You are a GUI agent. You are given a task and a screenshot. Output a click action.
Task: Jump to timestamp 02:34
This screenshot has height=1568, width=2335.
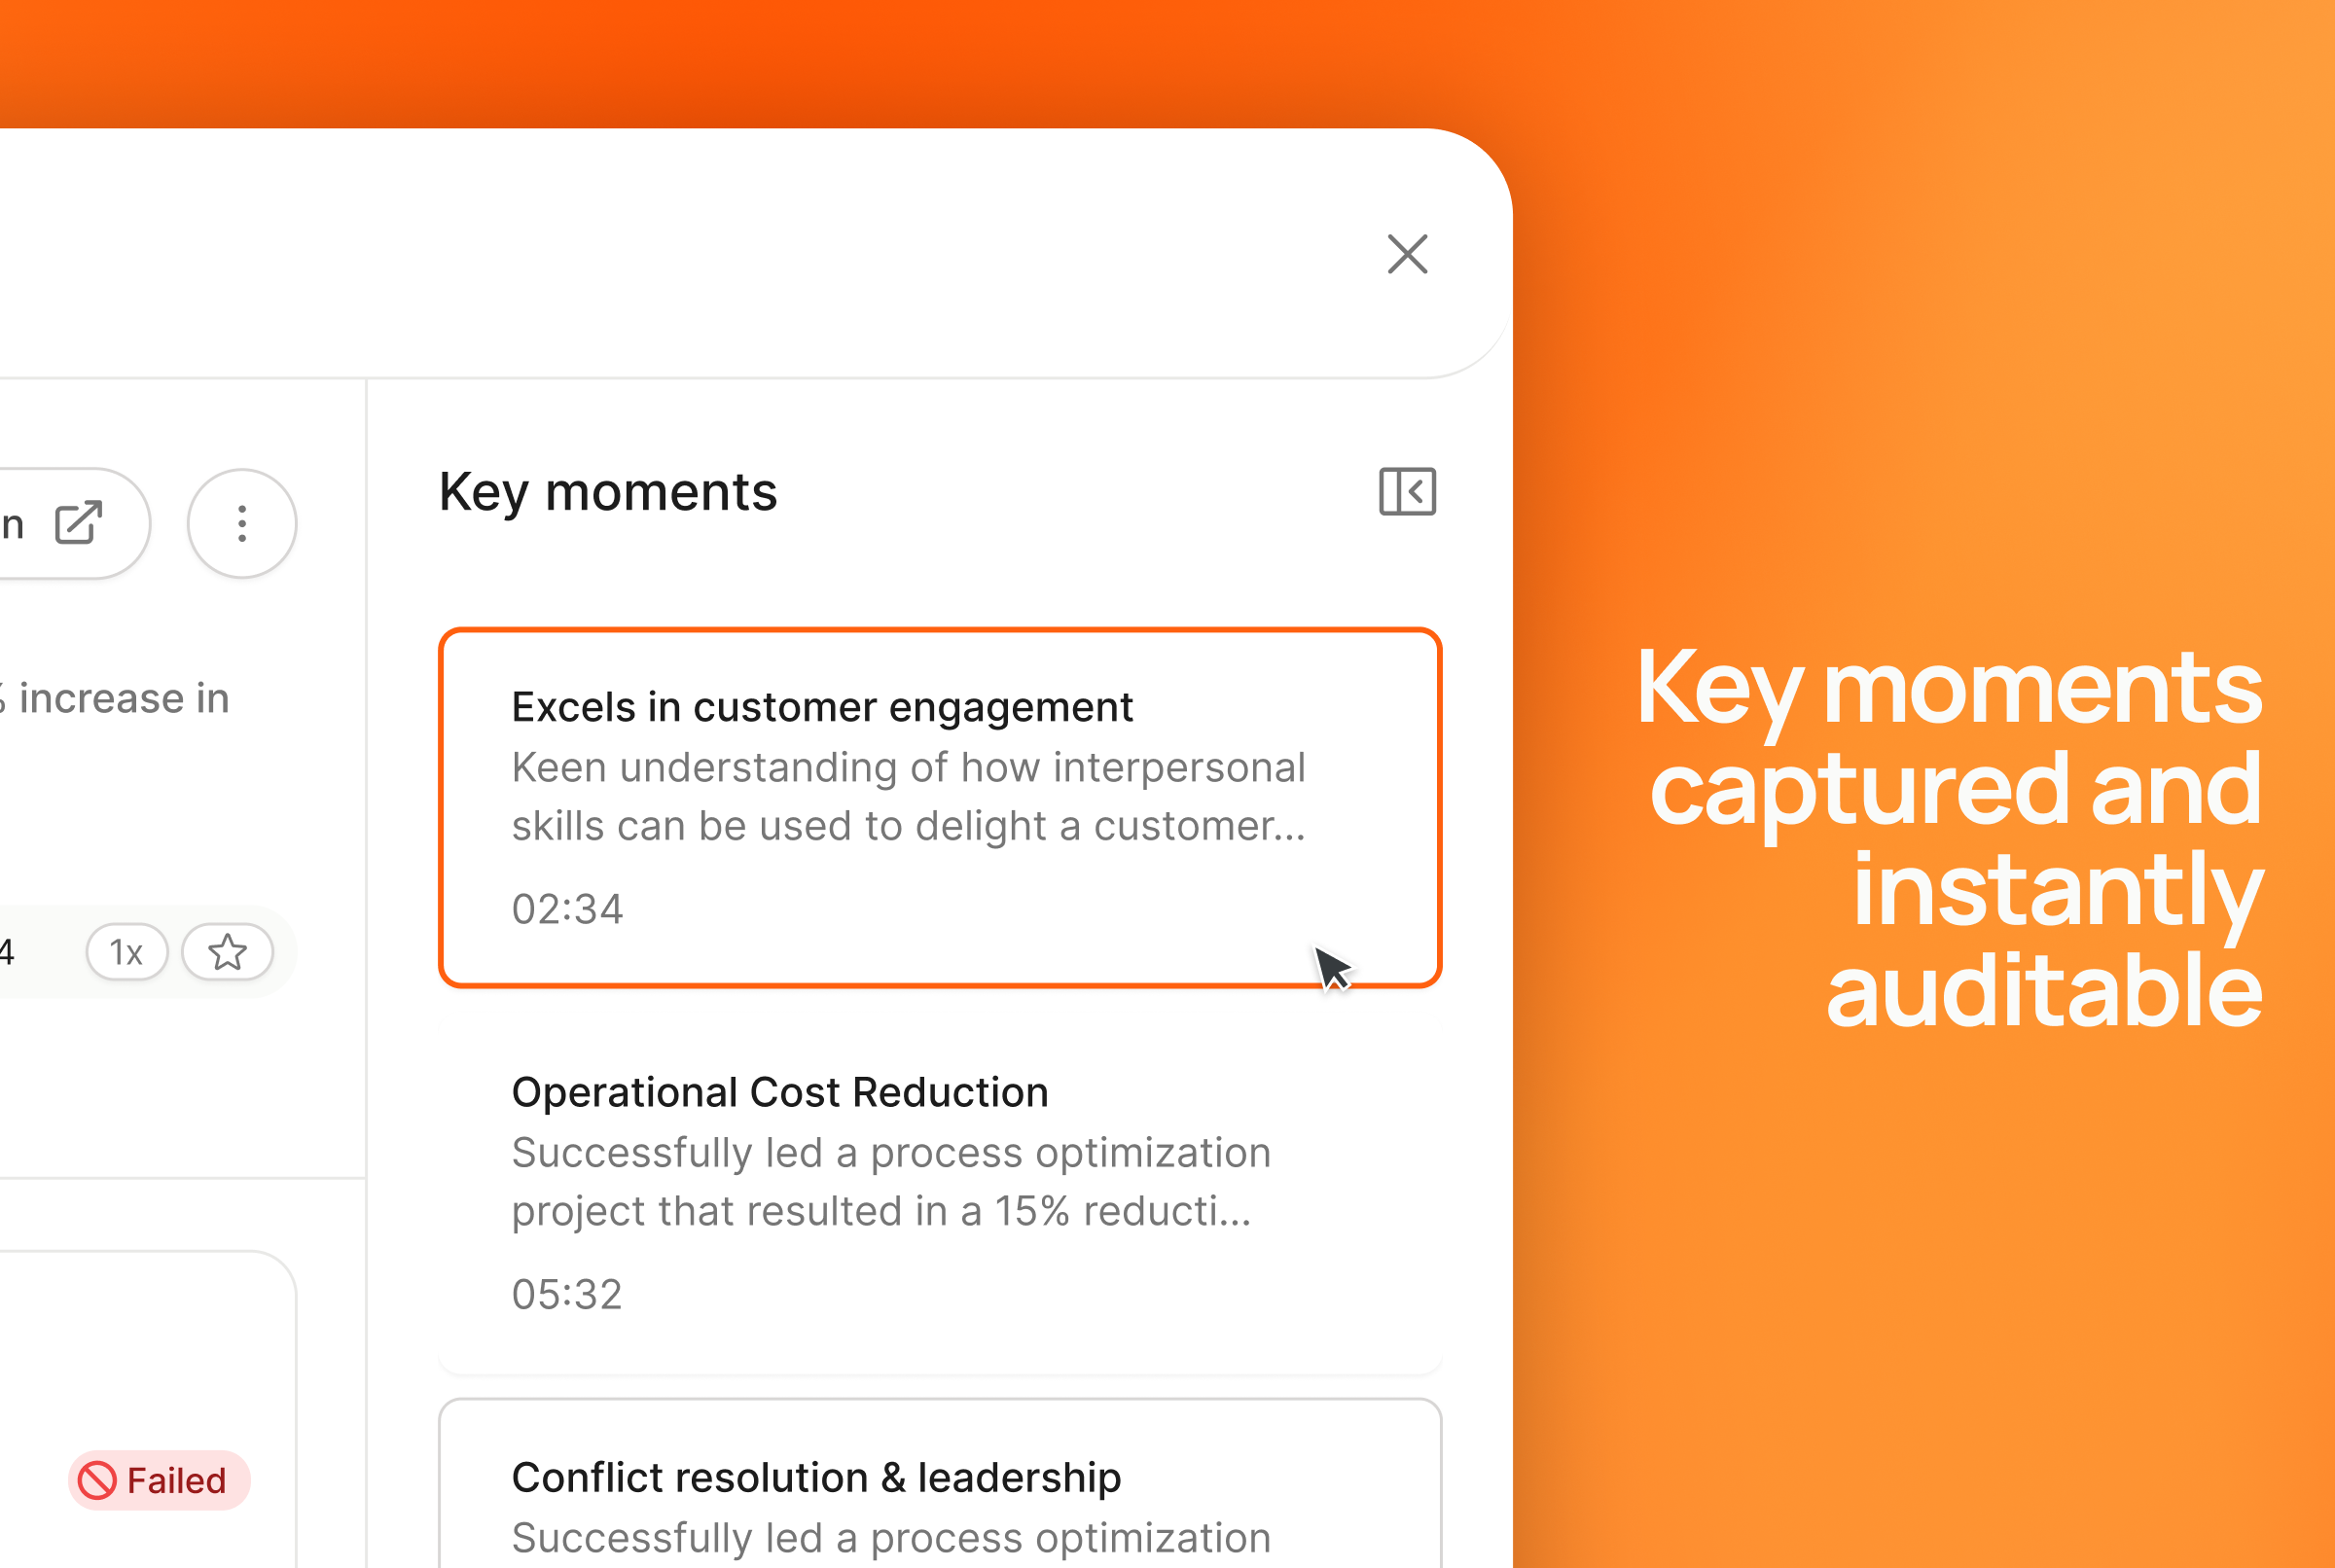567,909
